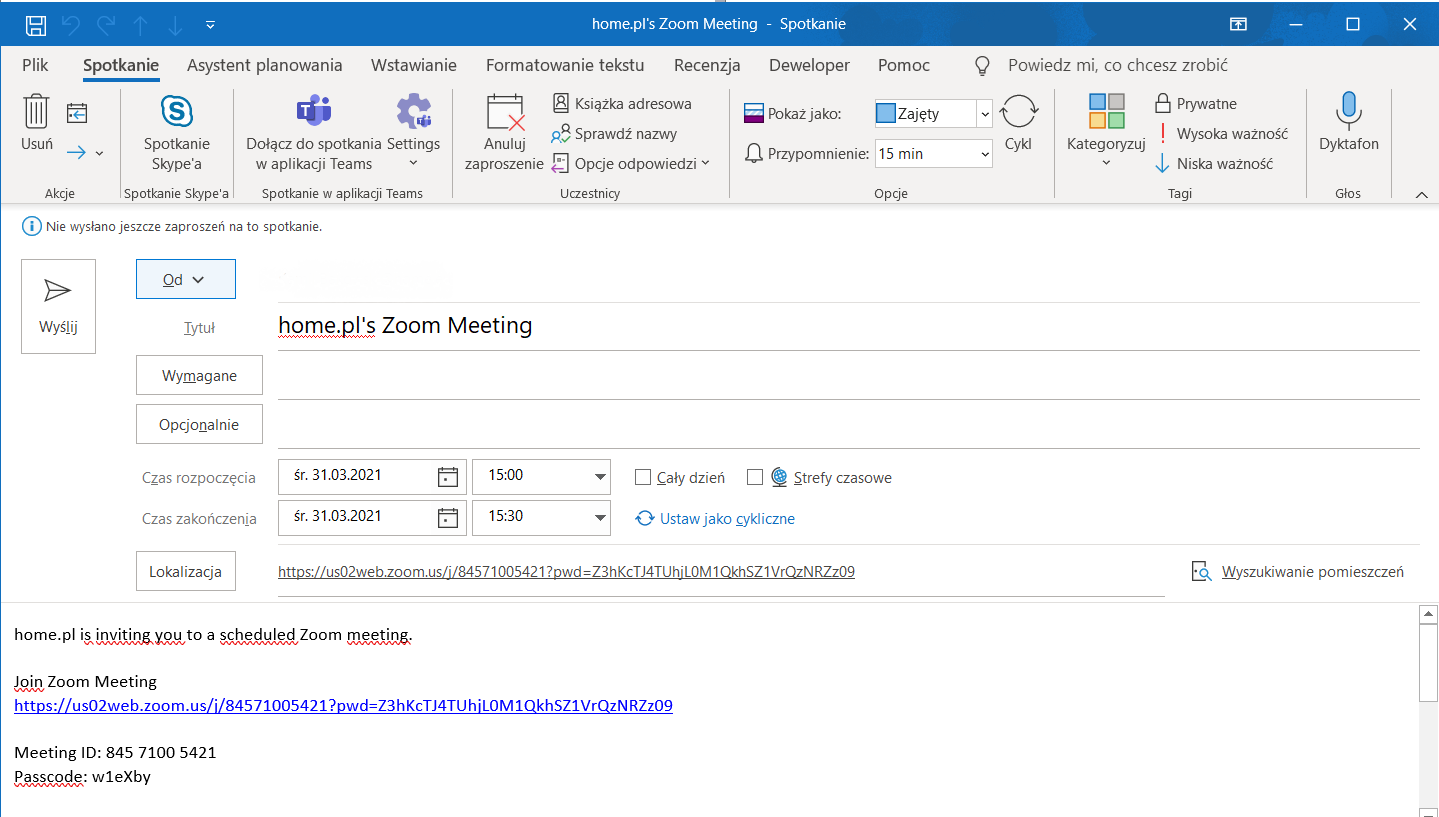The image size is (1439, 817).
Task: Click the info icon in notification bar
Action: (31, 227)
